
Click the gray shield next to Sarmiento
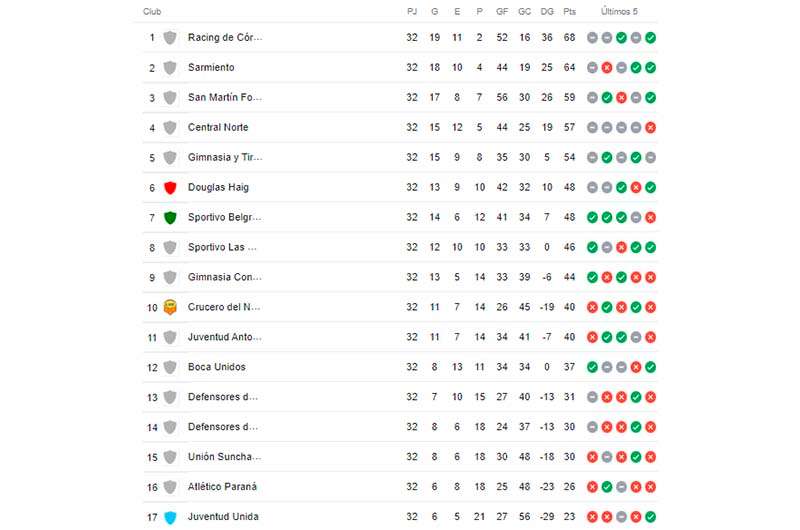click(170, 68)
